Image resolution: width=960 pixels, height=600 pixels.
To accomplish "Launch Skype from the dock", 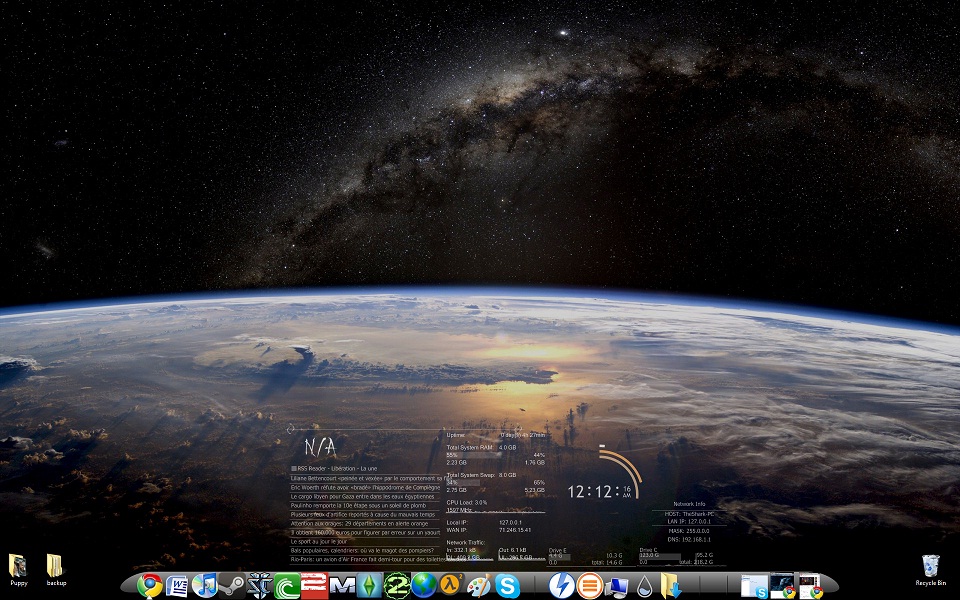I will coord(507,586).
